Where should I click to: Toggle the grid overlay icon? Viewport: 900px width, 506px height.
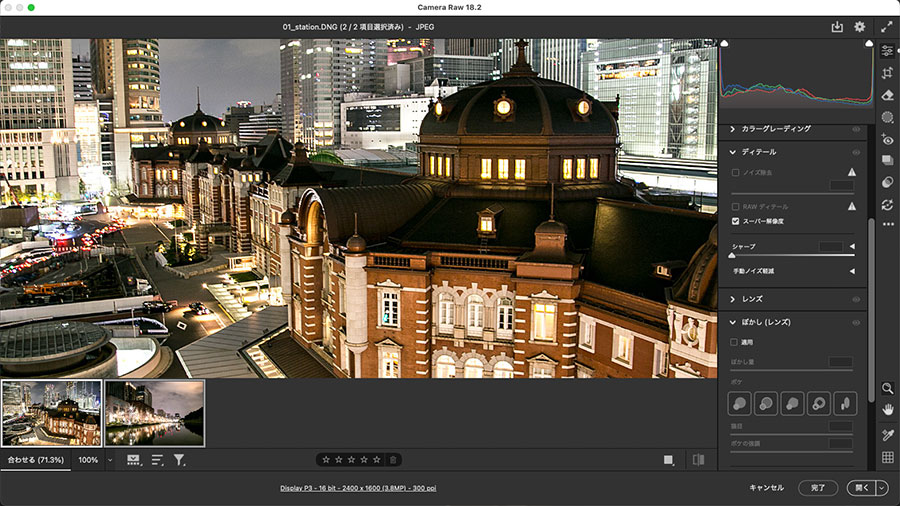[887, 457]
